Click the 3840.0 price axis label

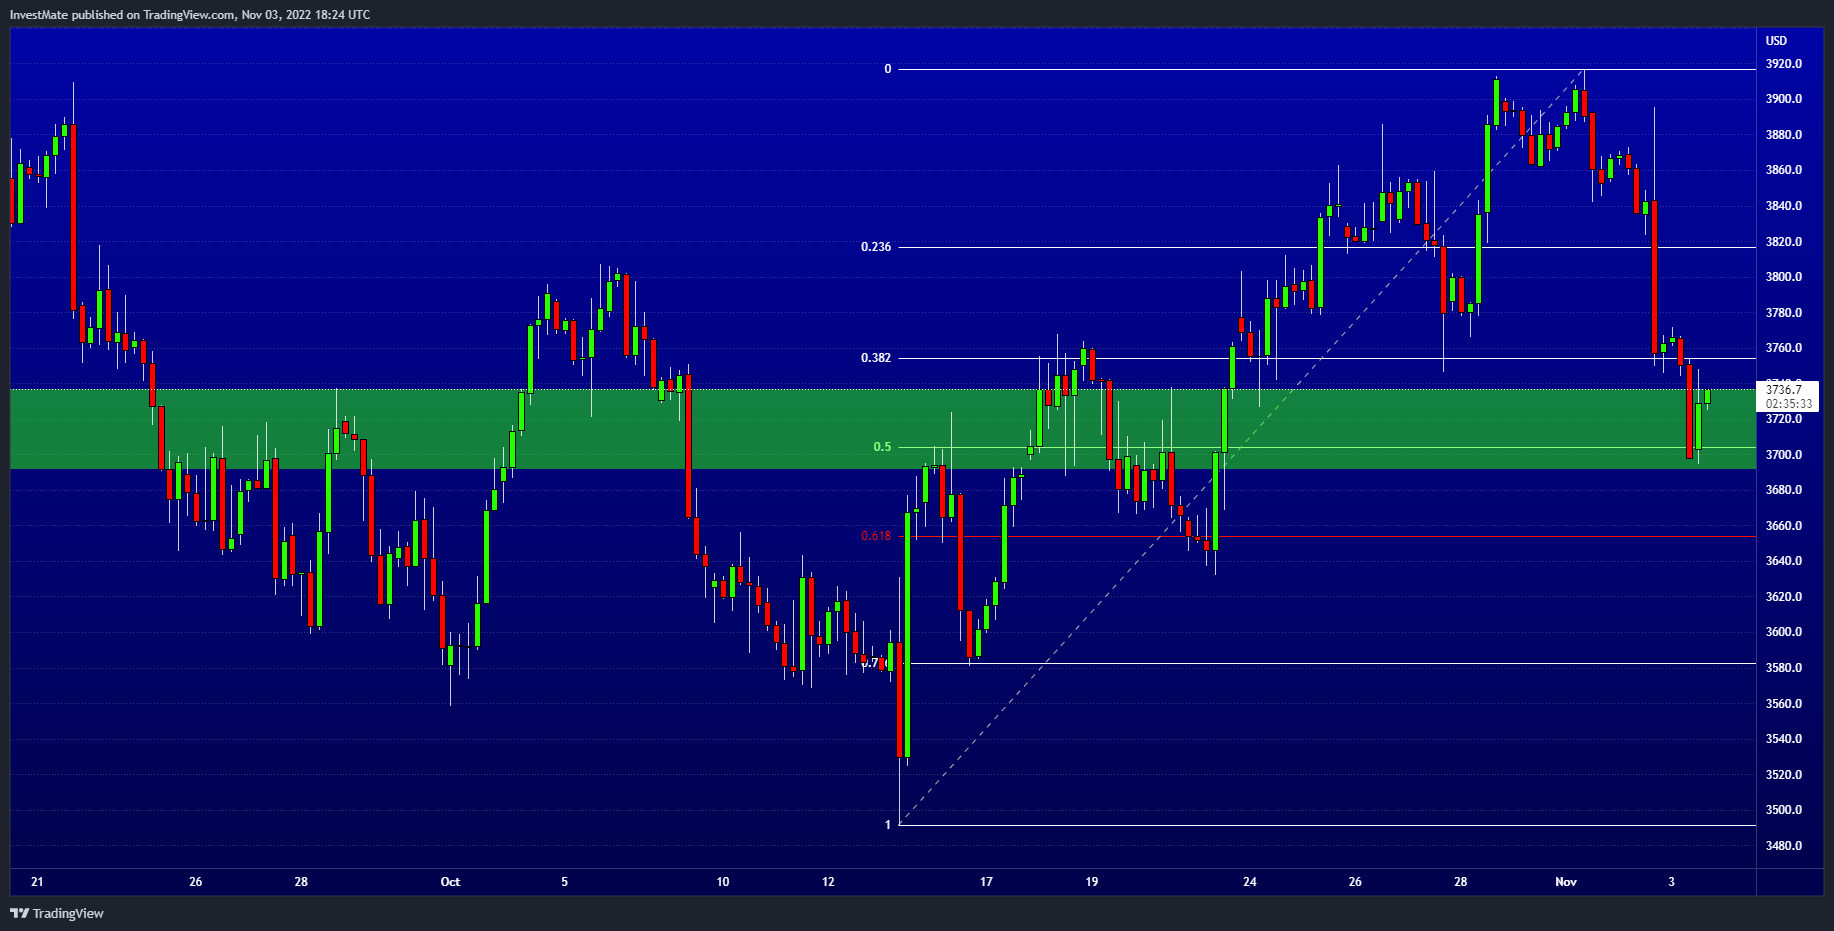click(x=1784, y=206)
